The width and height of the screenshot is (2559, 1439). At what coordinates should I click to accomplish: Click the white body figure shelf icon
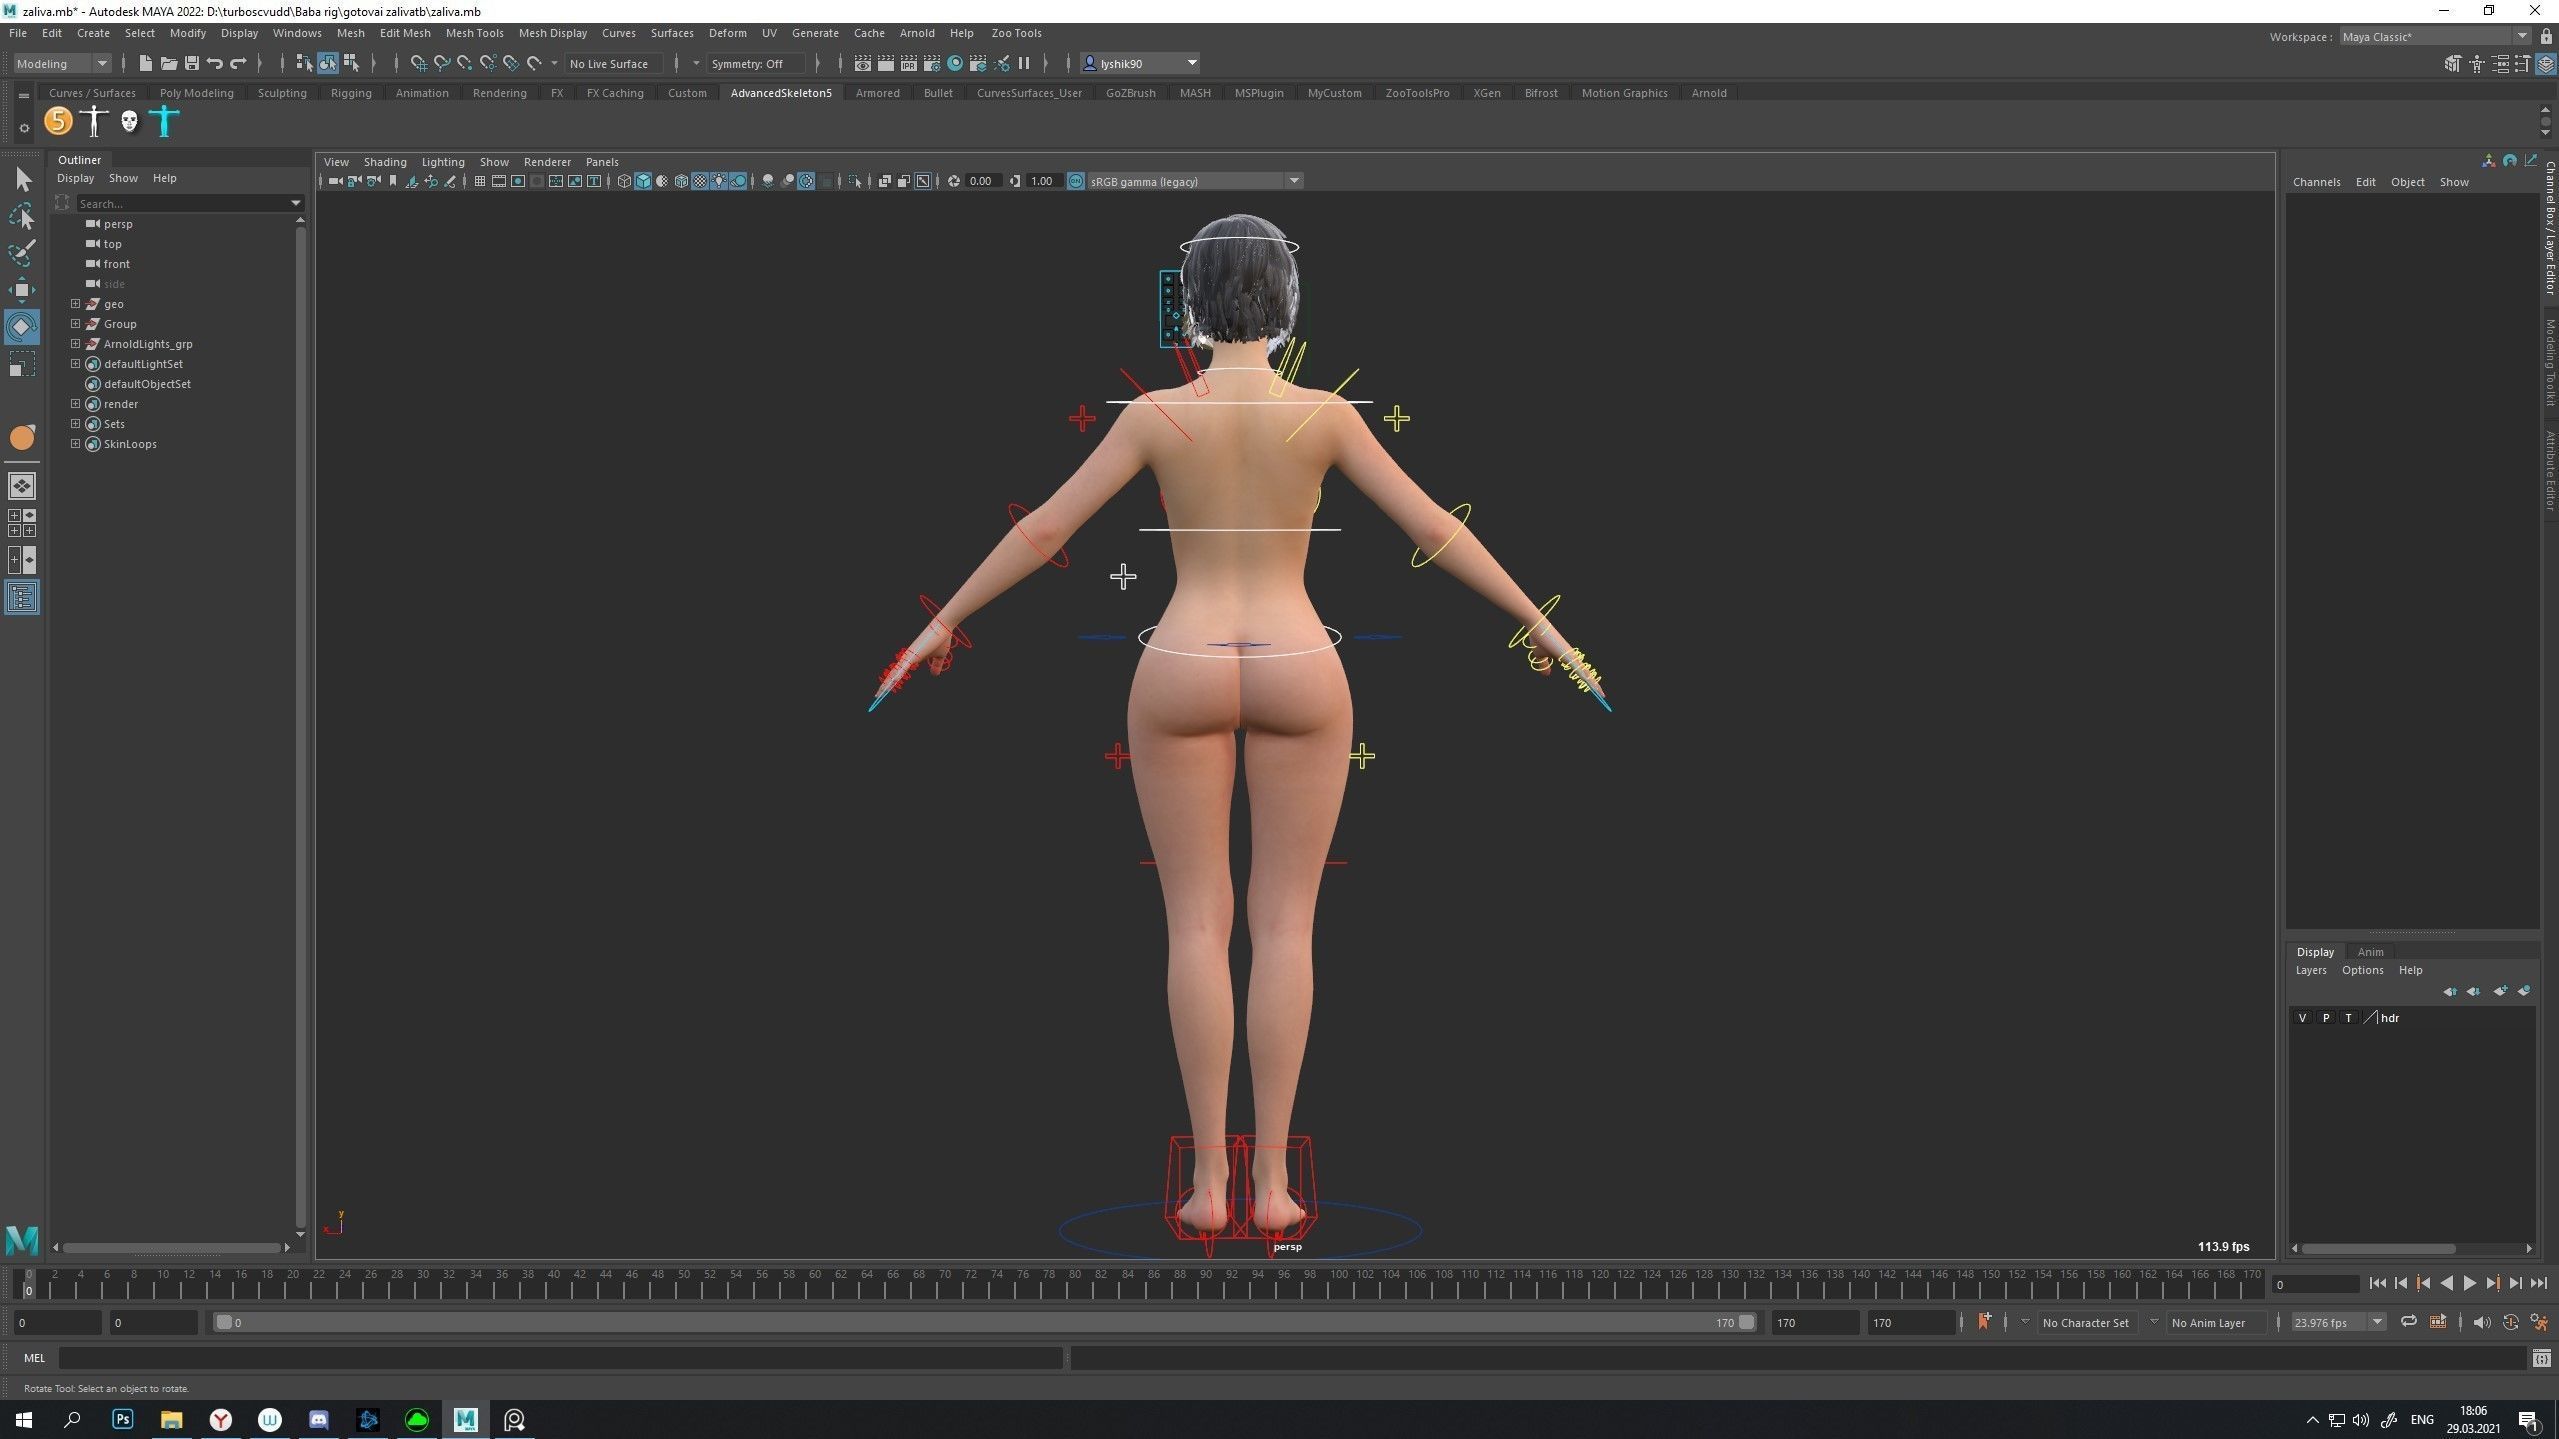coord(94,121)
